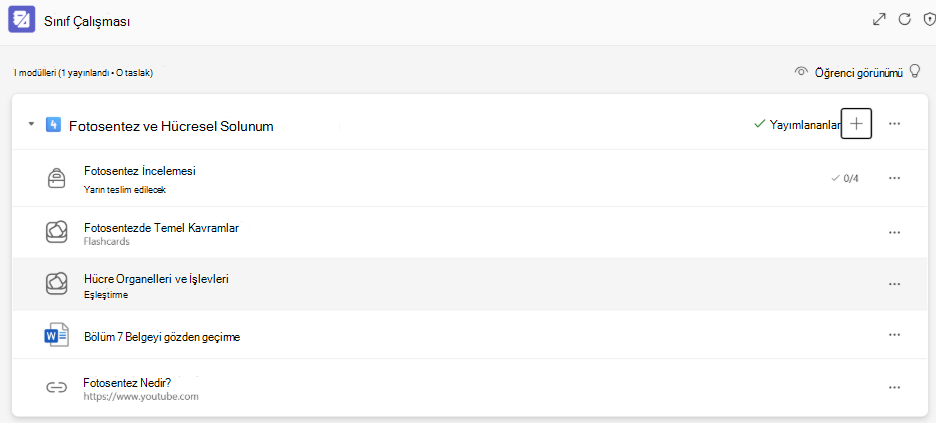This screenshot has width=936, height=423.
Task: Refresh the Sınıf Çalışması page
Action: (x=905, y=19)
